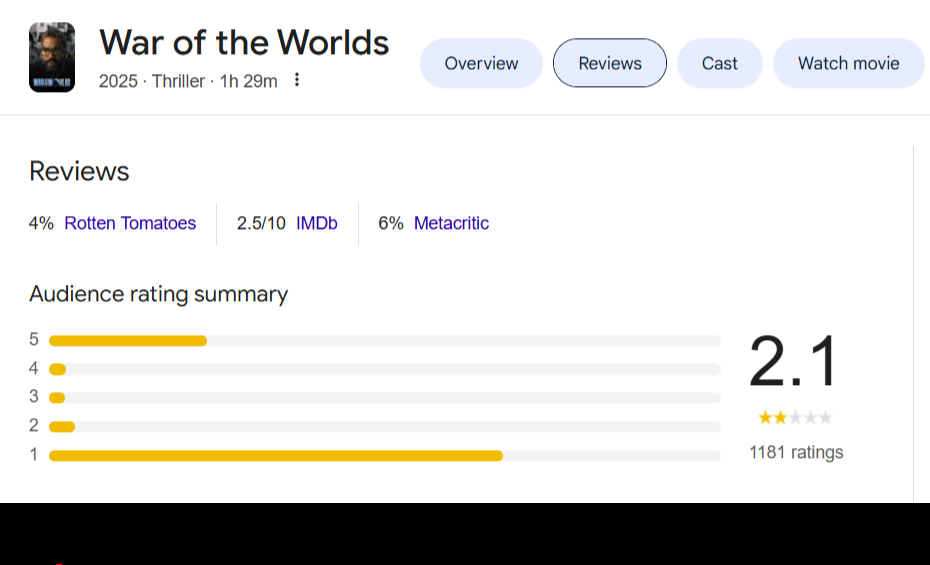Switch to the Overview tab
This screenshot has width=930, height=565.
(481, 63)
